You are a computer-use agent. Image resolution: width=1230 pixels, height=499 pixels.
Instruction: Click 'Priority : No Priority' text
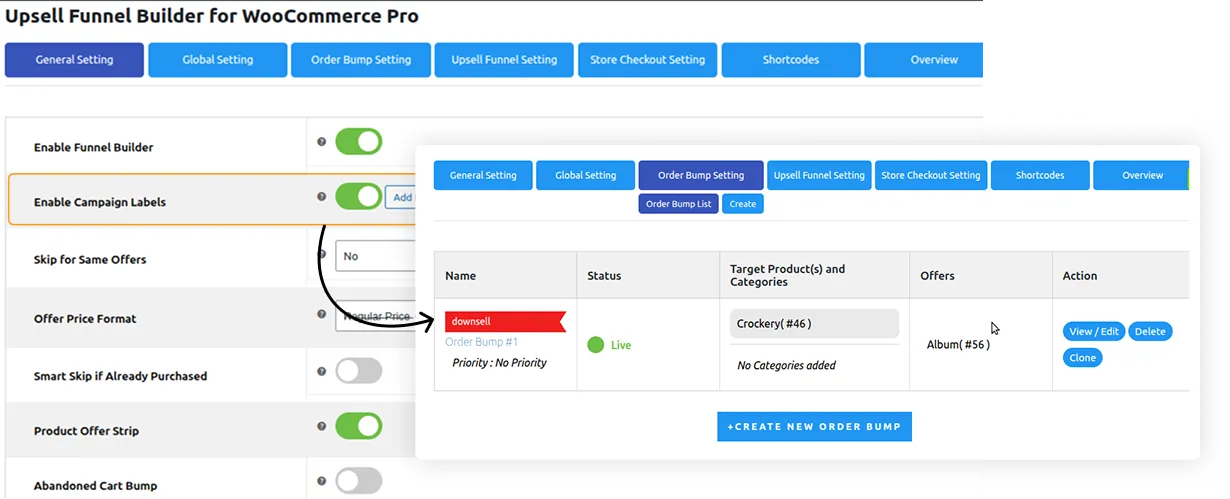pyautogui.click(x=499, y=363)
